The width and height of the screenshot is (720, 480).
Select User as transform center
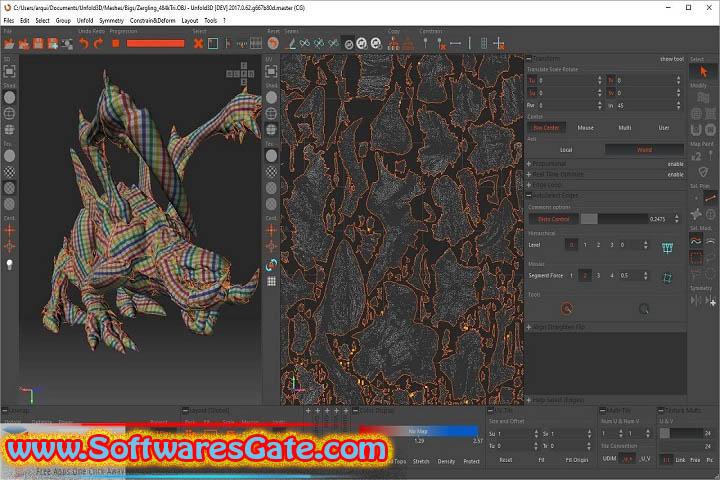(664, 128)
